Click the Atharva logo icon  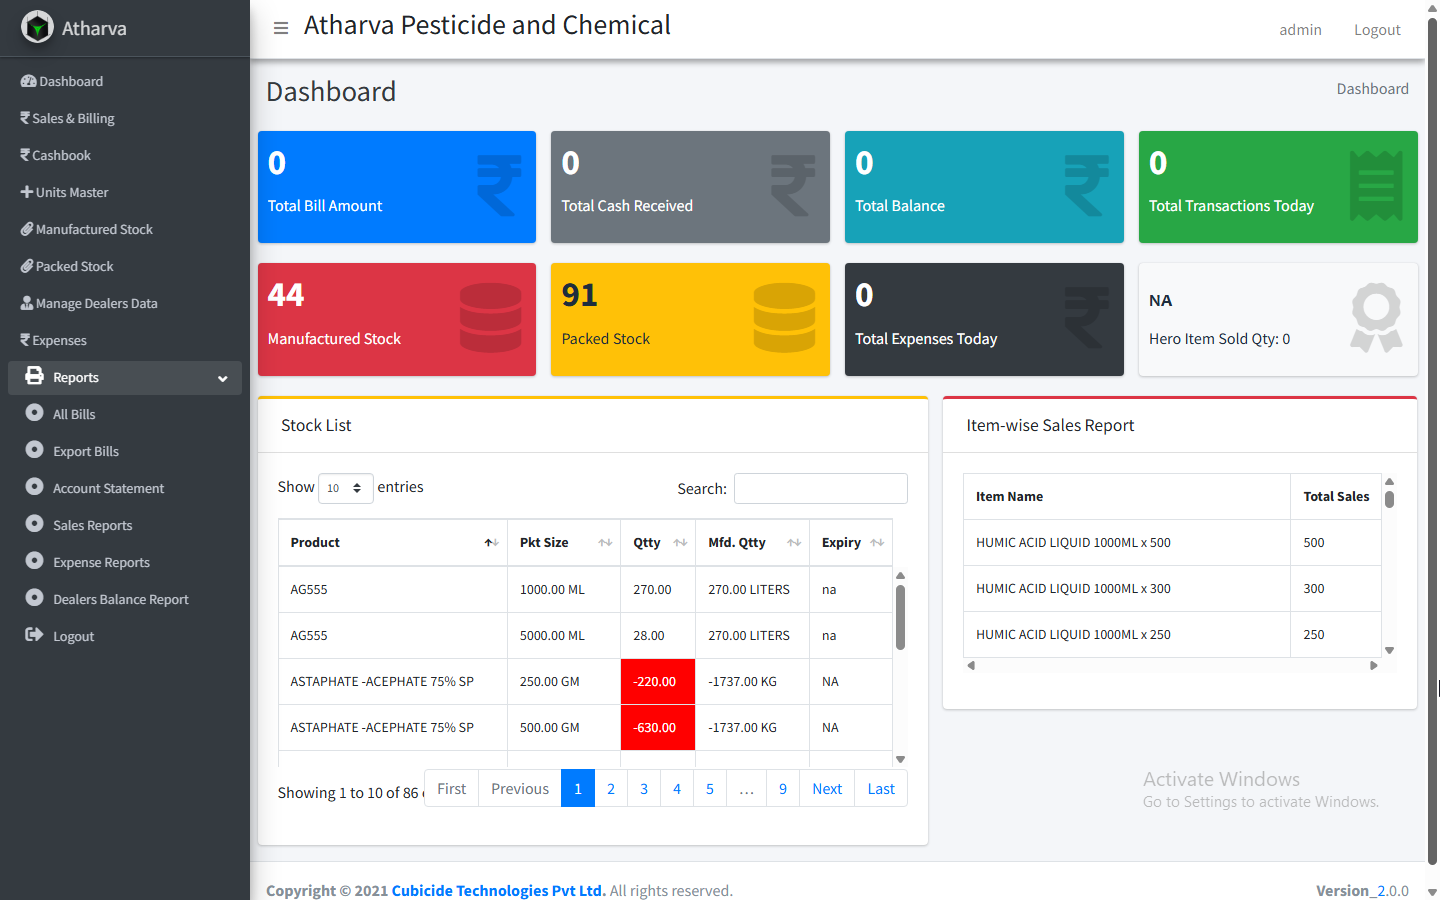[x=37, y=27]
